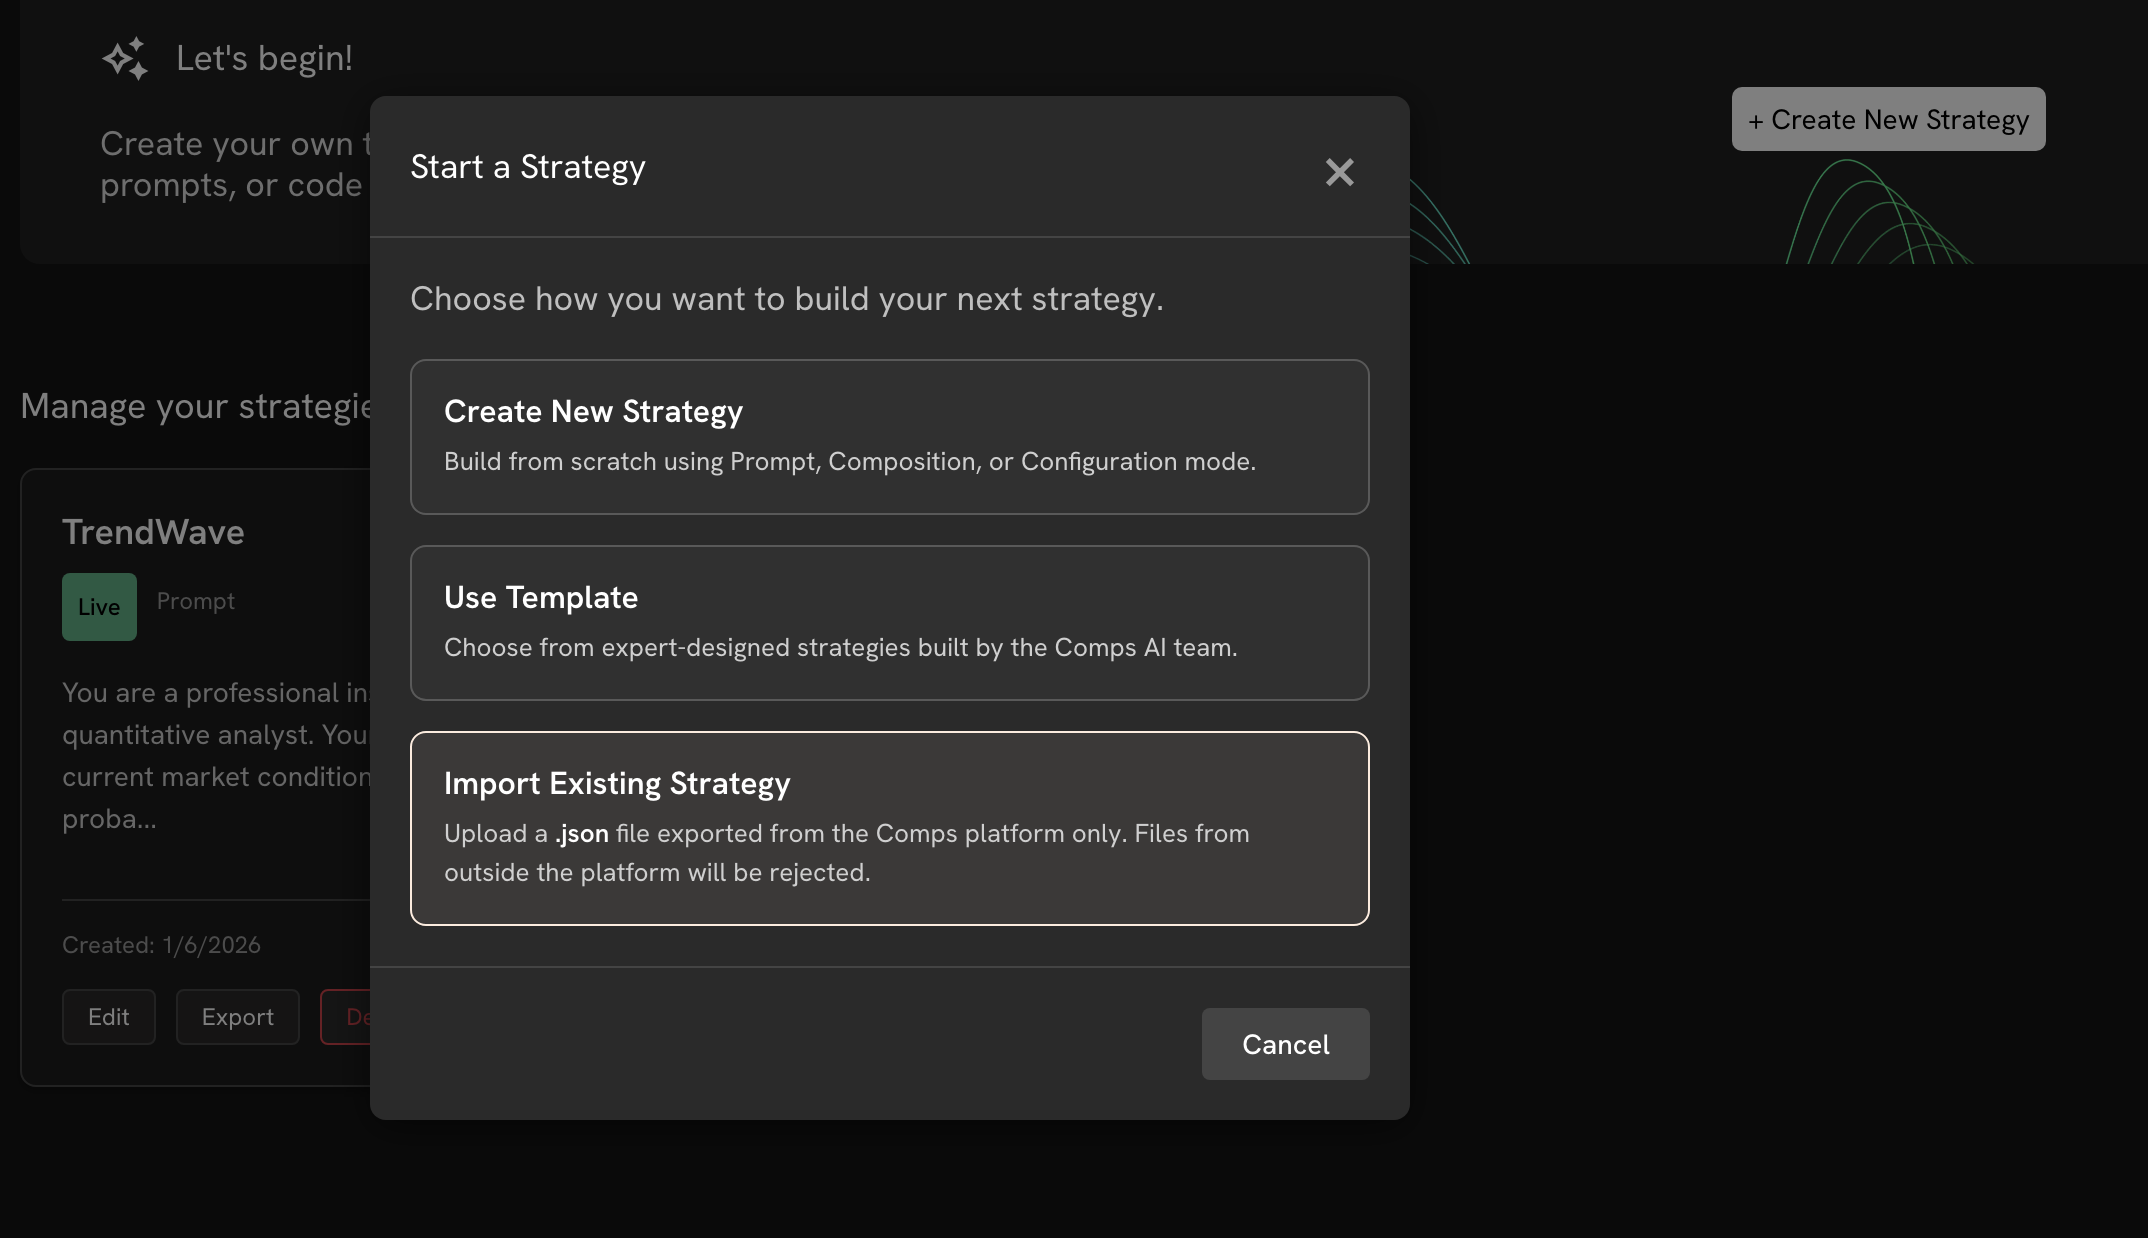This screenshot has width=2148, height=1238.
Task: Edit the TrendWave strategy
Action: pos(108,1017)
